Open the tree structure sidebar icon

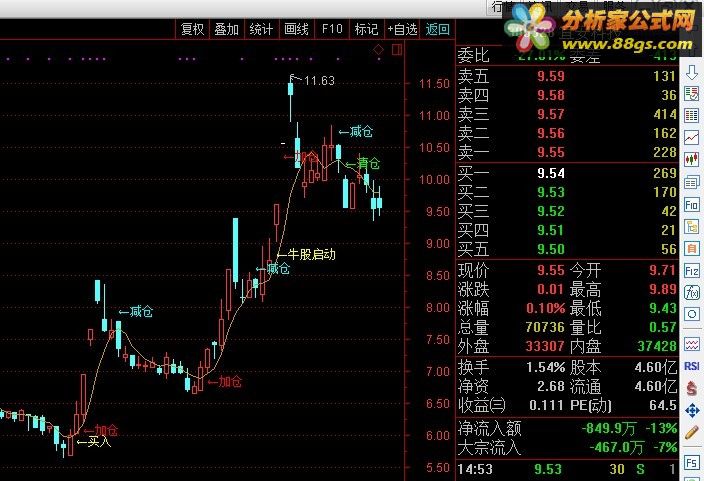[x=691, y=226]
